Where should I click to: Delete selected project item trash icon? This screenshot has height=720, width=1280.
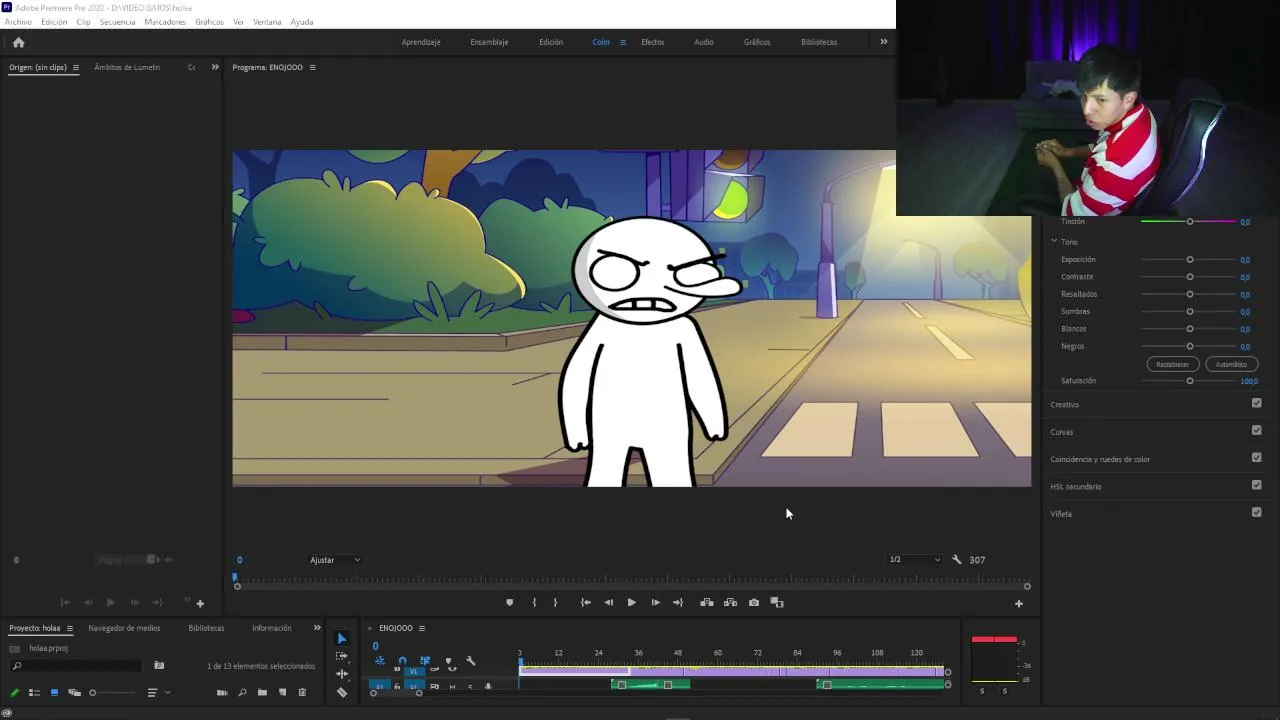[x=302, y=692]
